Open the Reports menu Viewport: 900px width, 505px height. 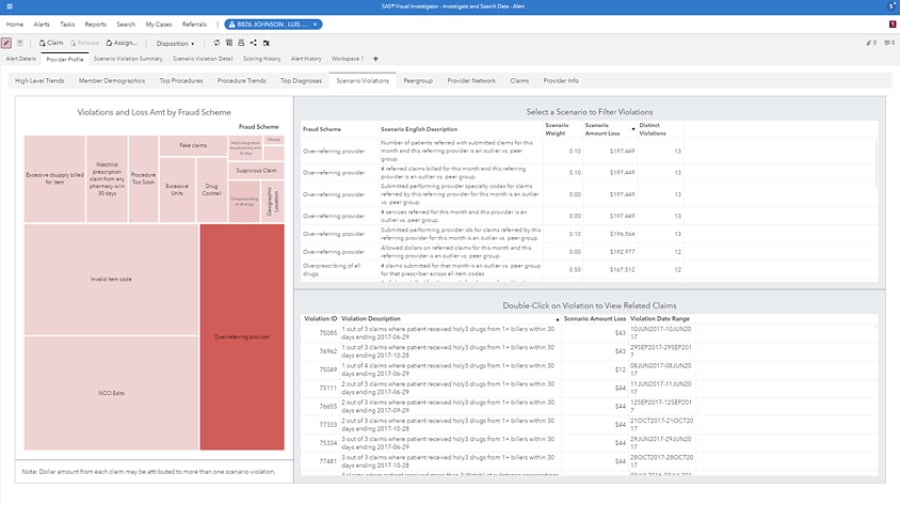(95, 24)
